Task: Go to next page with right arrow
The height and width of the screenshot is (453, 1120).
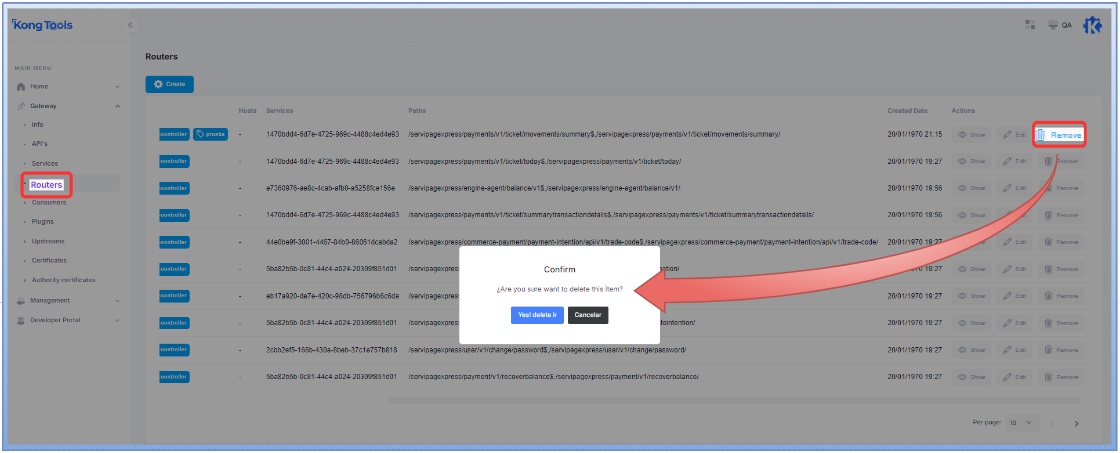Action: pyautogui.click(x=1076, y=424)
